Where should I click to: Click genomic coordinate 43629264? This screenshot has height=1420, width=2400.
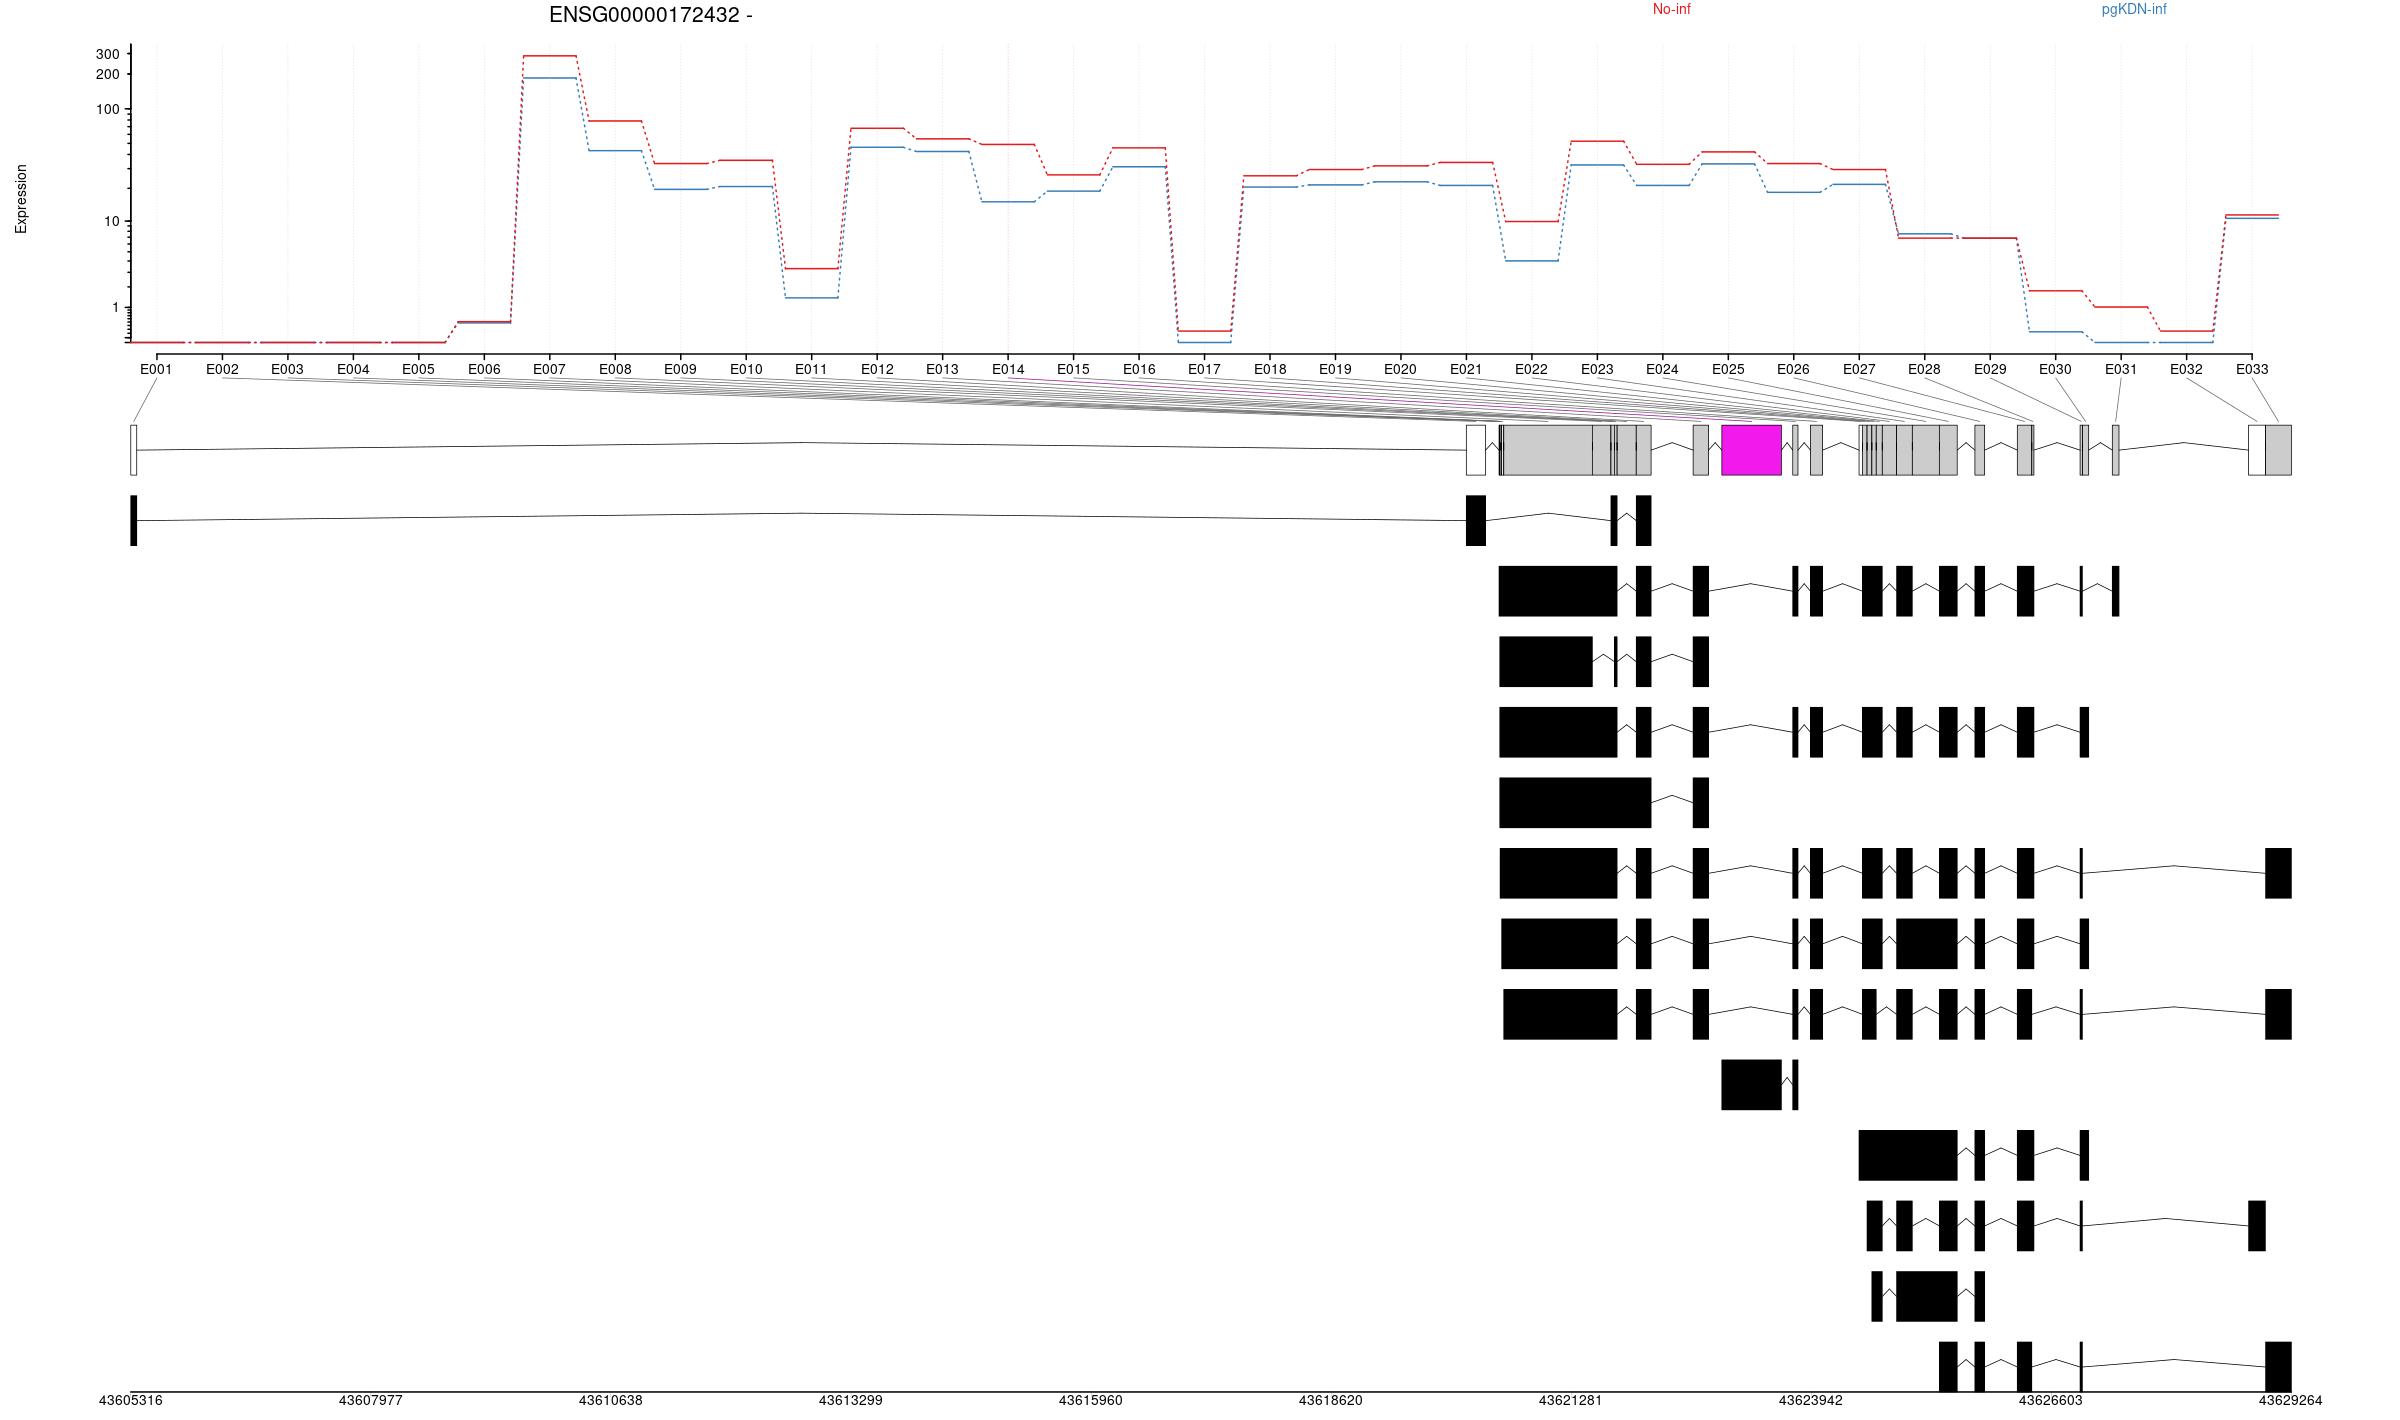[x=2291, y=1400]
